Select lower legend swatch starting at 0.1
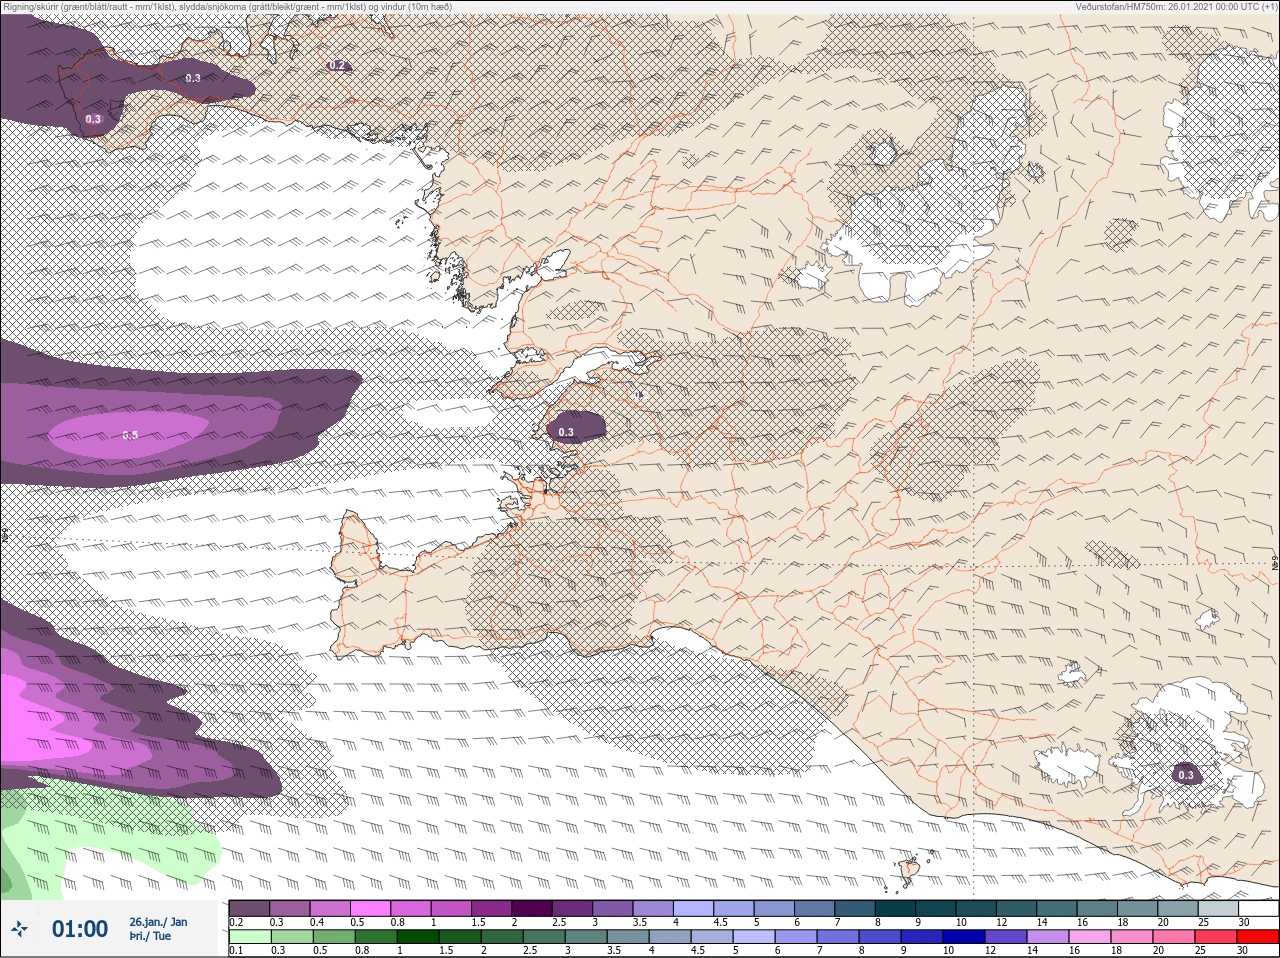The width and height of the screenshot is (1280, 958). point(249,937)
